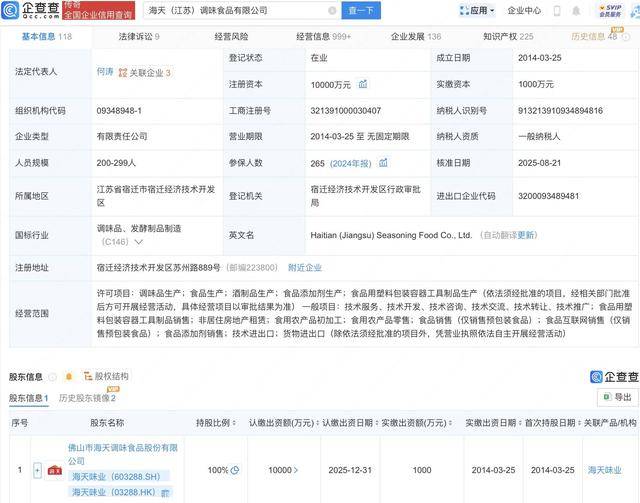Image resolution: width=640 pixels, height=503 pixels.
Task: Open the notifications bell icon
Action: click(x=576, y=11)
